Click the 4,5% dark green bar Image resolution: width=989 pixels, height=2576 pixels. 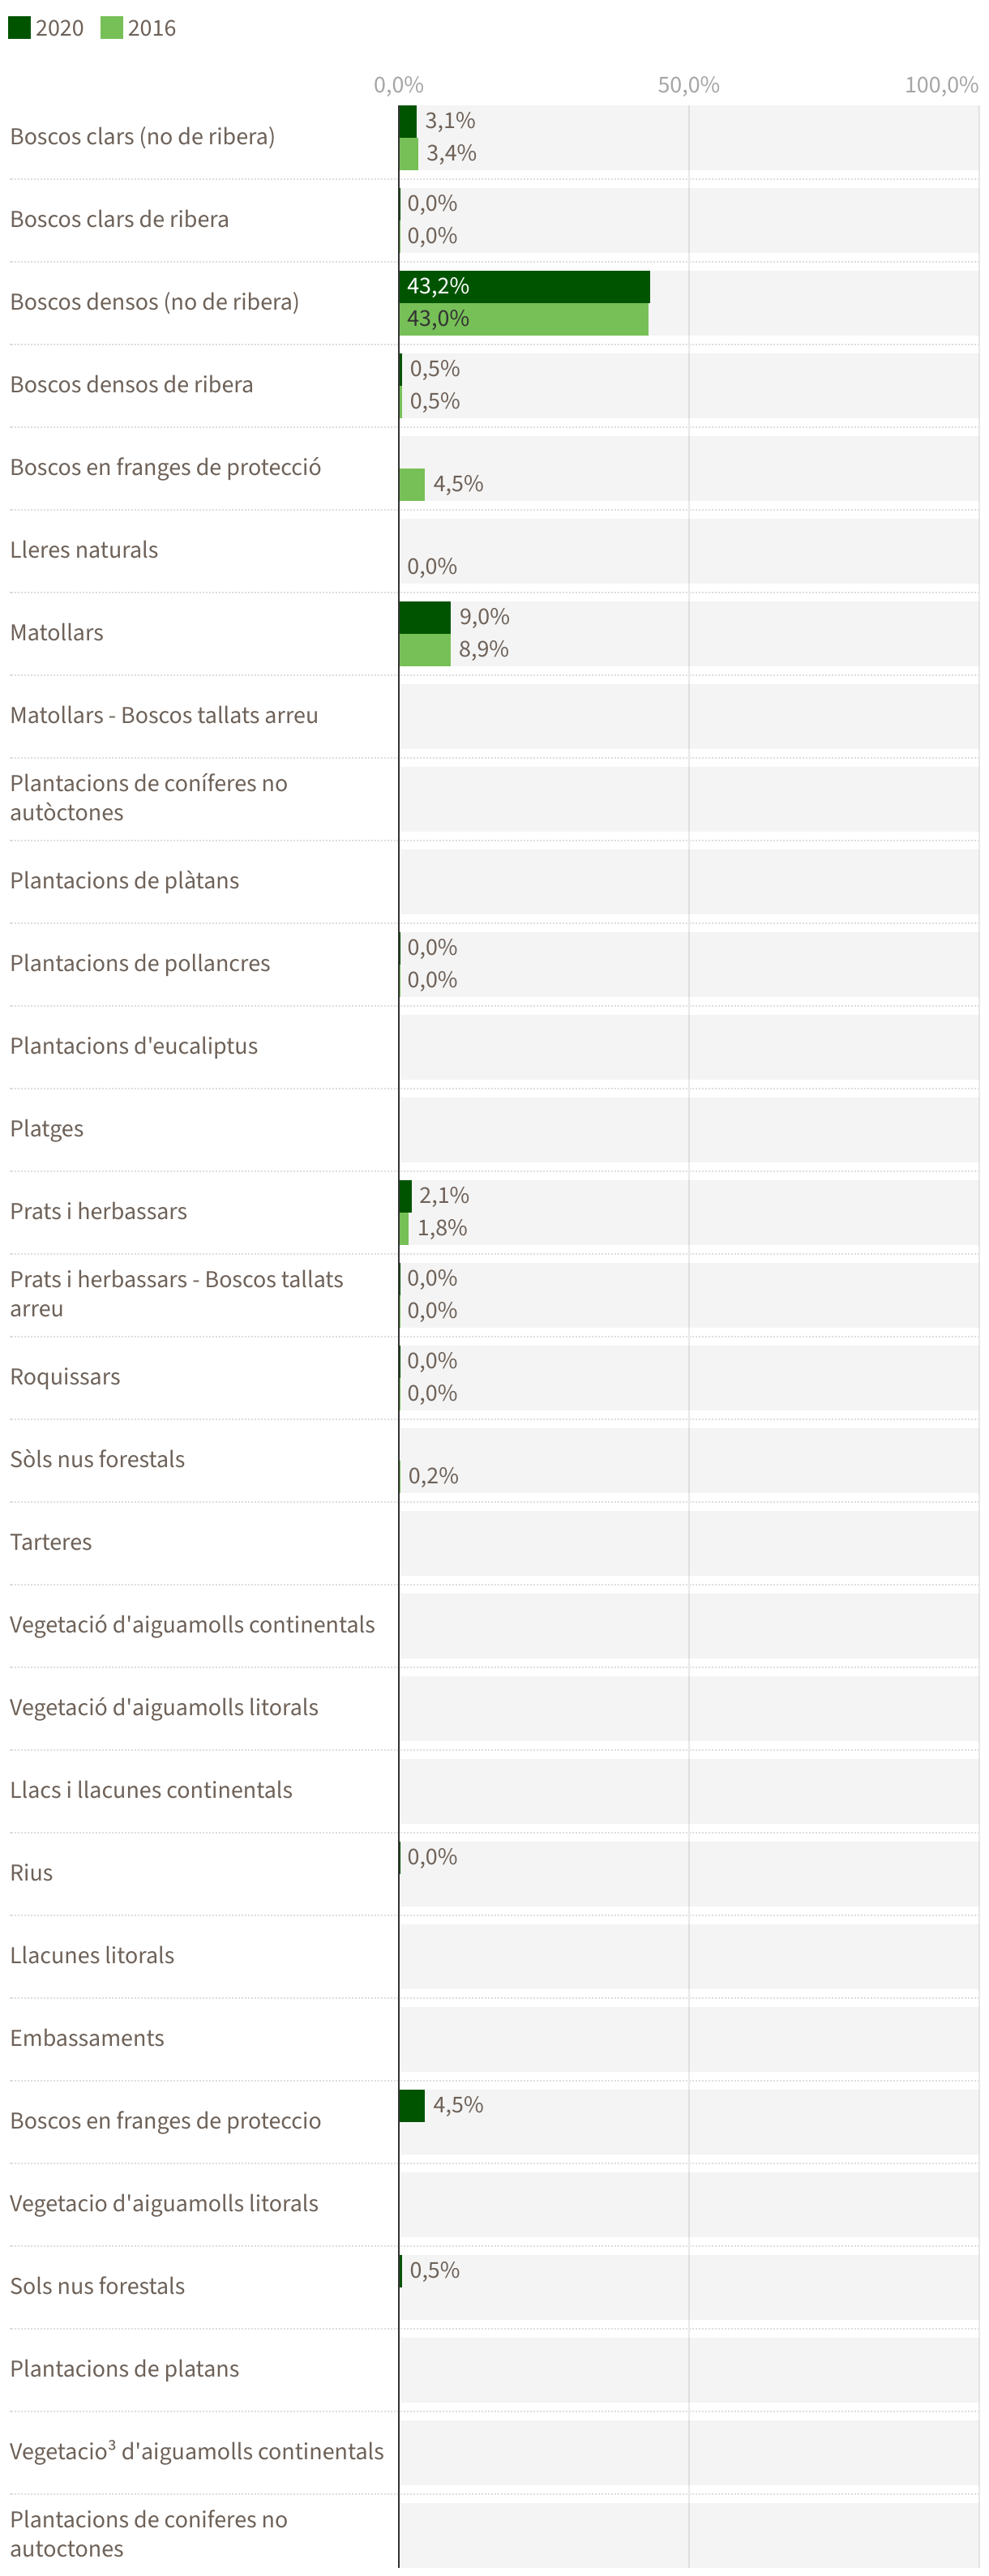(411, 2105)
